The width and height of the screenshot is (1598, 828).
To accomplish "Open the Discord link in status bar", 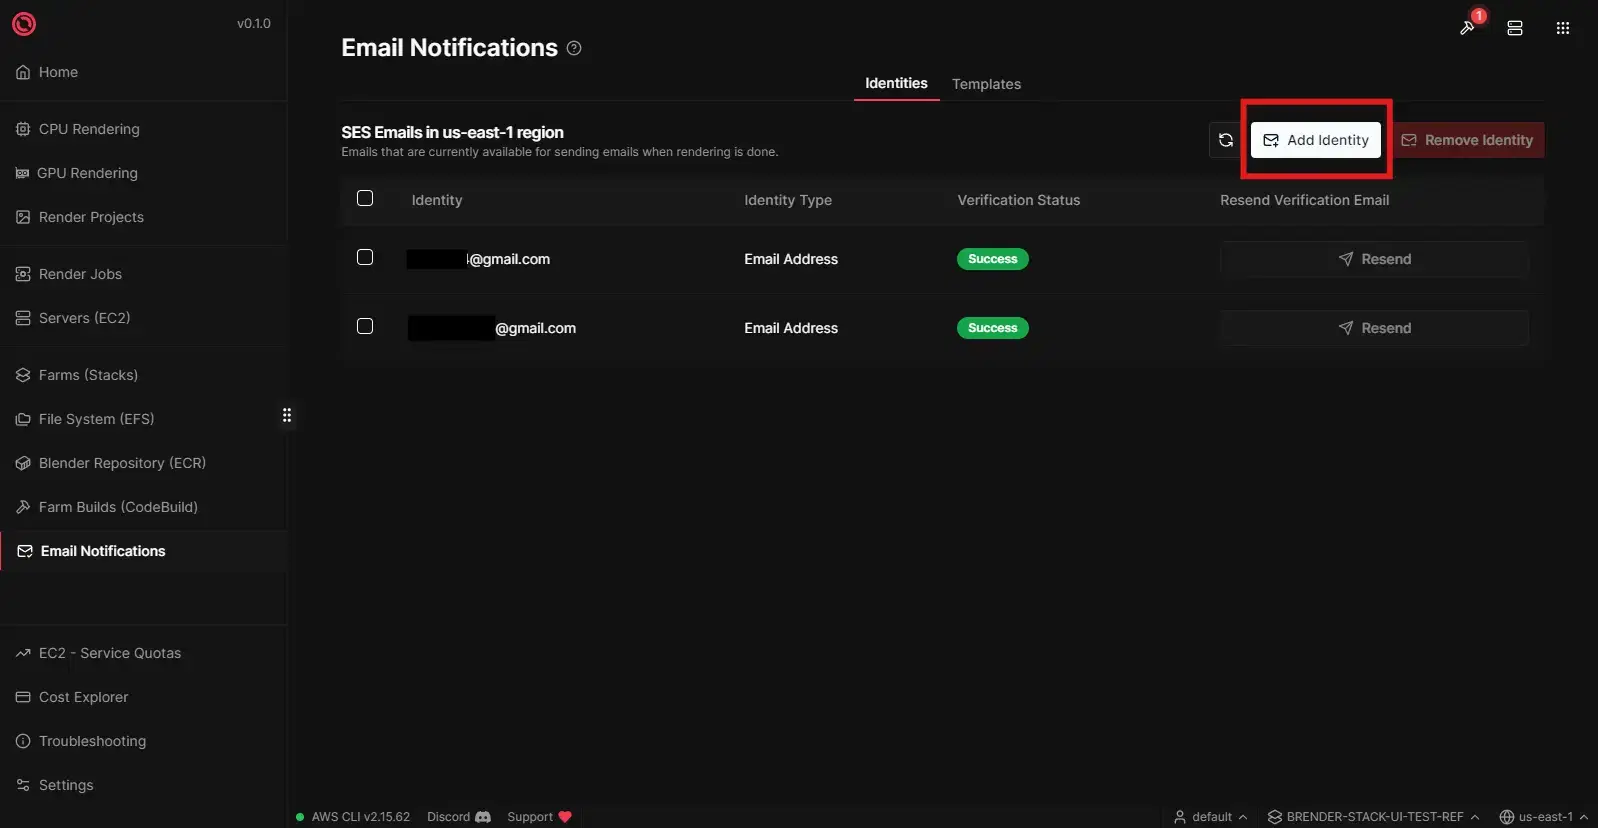I will (458, 817).
